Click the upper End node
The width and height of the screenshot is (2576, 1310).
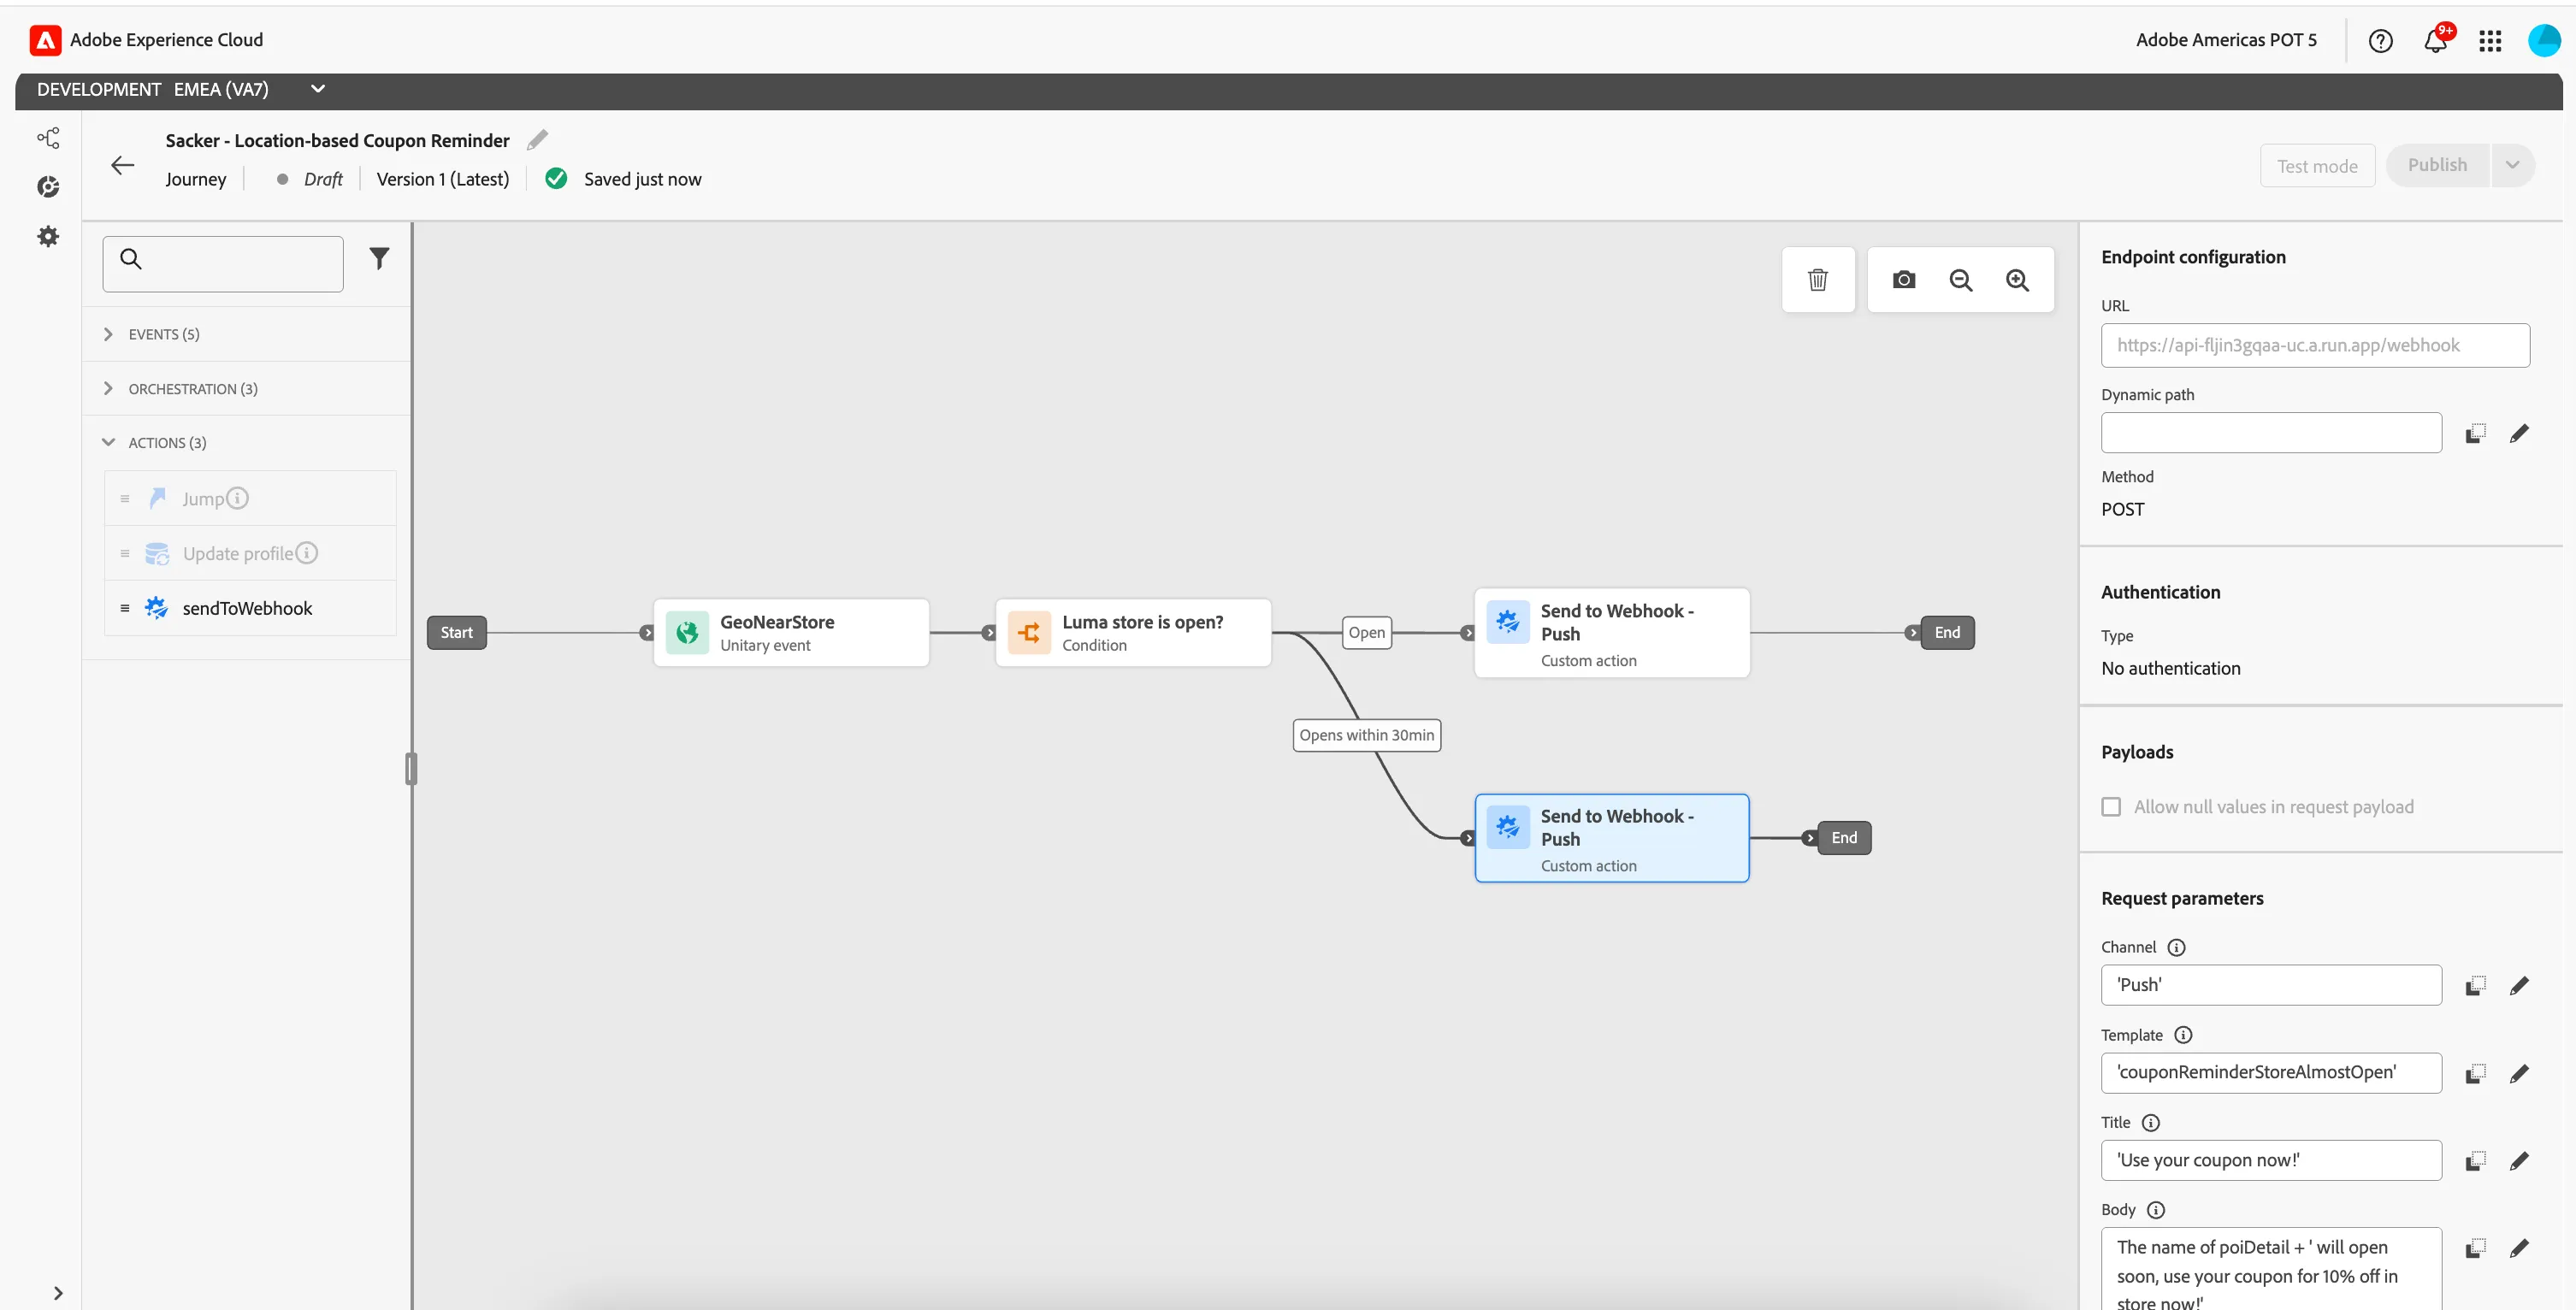click(x=1946, y=633)
